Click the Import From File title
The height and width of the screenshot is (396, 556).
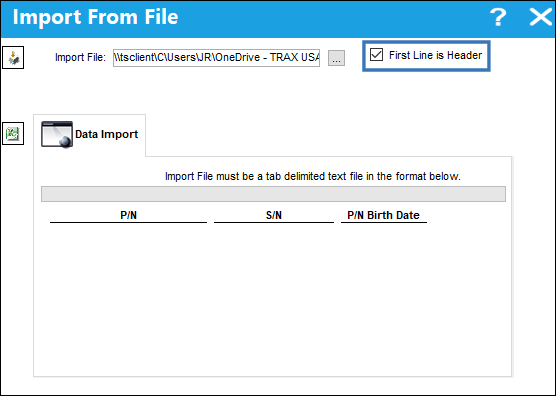95,17
